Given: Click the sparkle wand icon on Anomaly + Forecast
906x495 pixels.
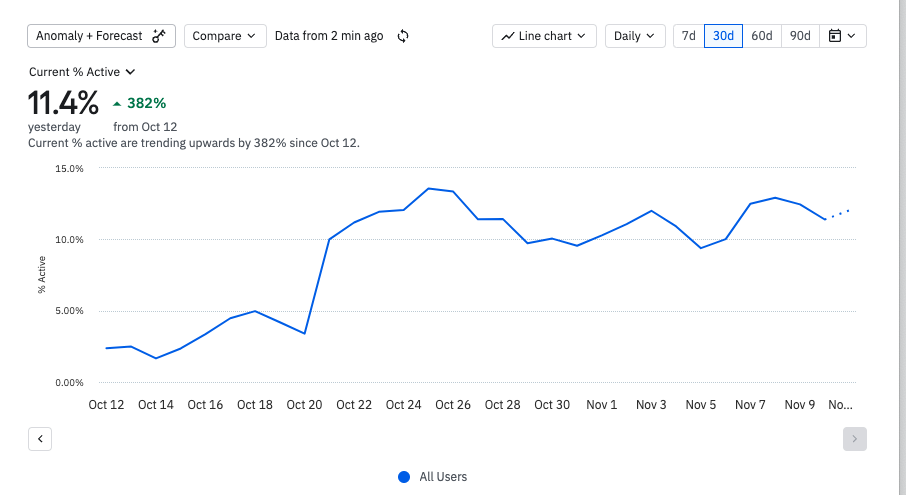Looking at the screenshot, I should click(159, 36).
